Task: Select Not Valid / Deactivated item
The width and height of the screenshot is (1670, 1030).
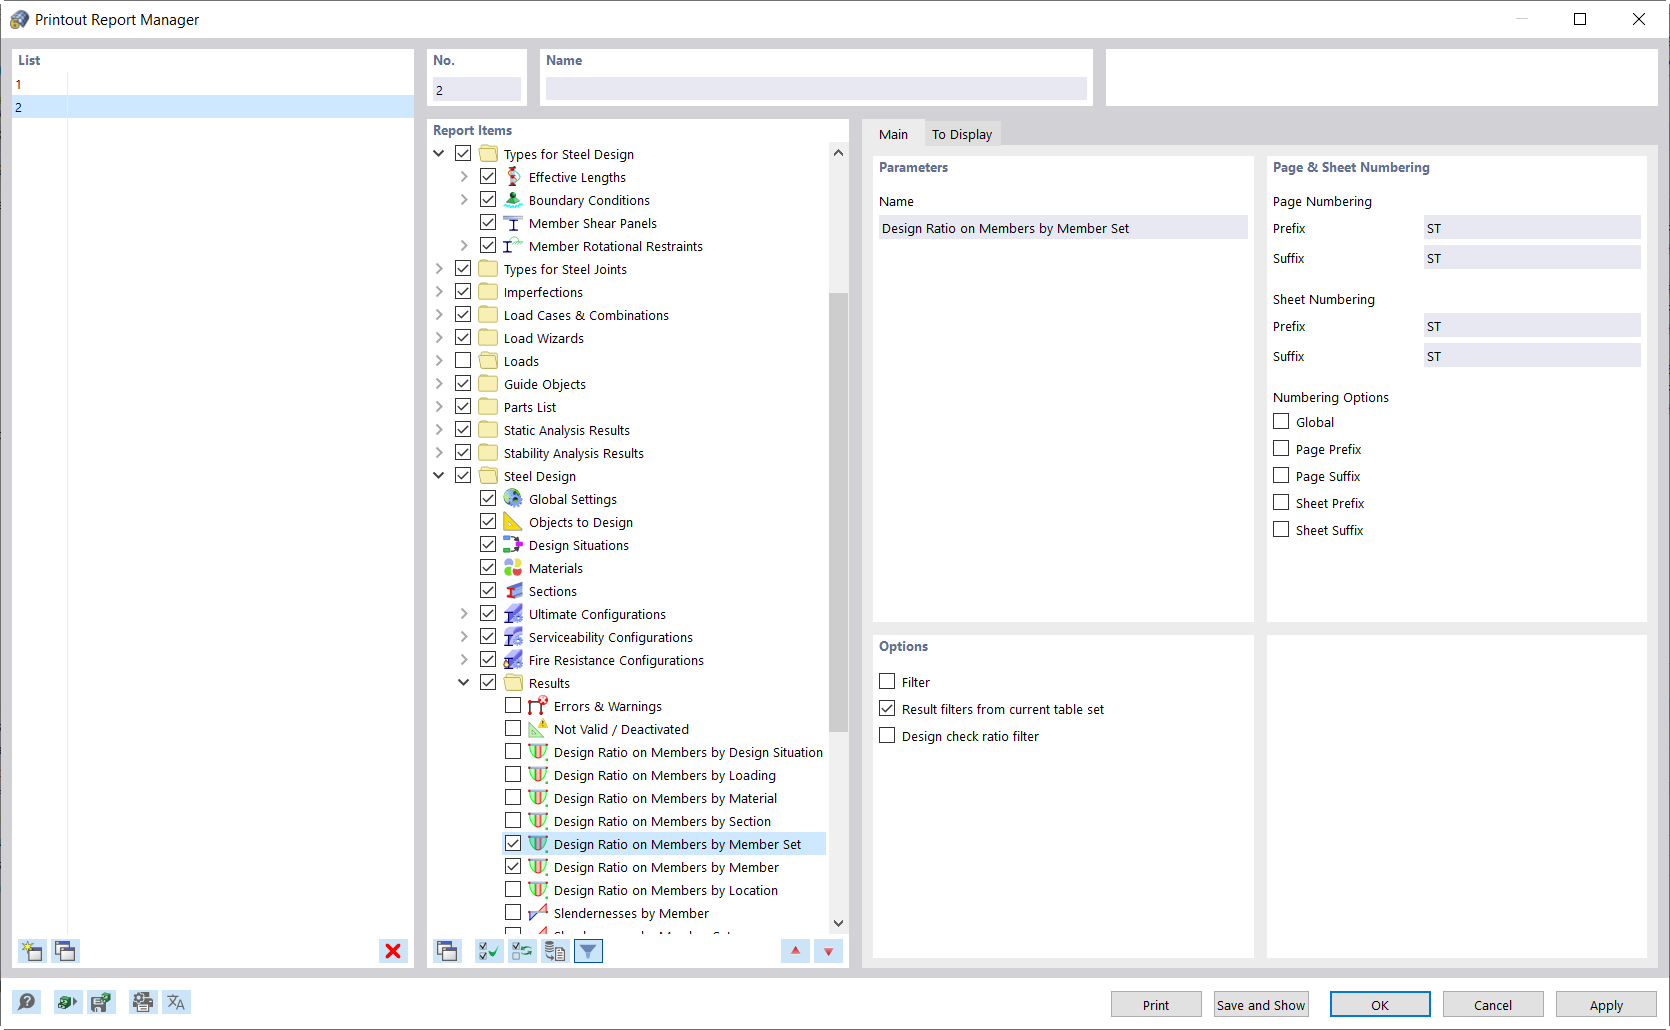Action: pyautogui.click(x=621, y=729)
